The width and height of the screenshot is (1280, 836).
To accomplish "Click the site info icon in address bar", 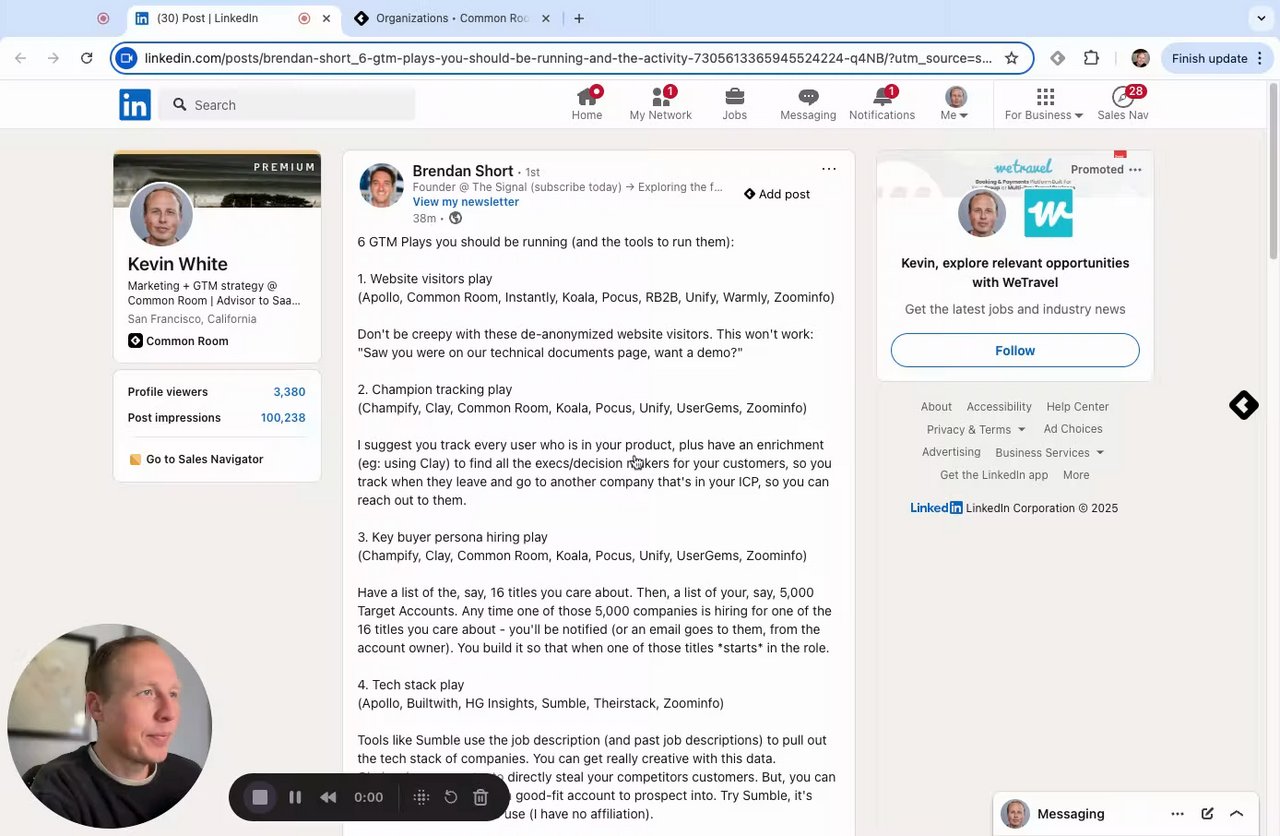I will coord(126,58).
